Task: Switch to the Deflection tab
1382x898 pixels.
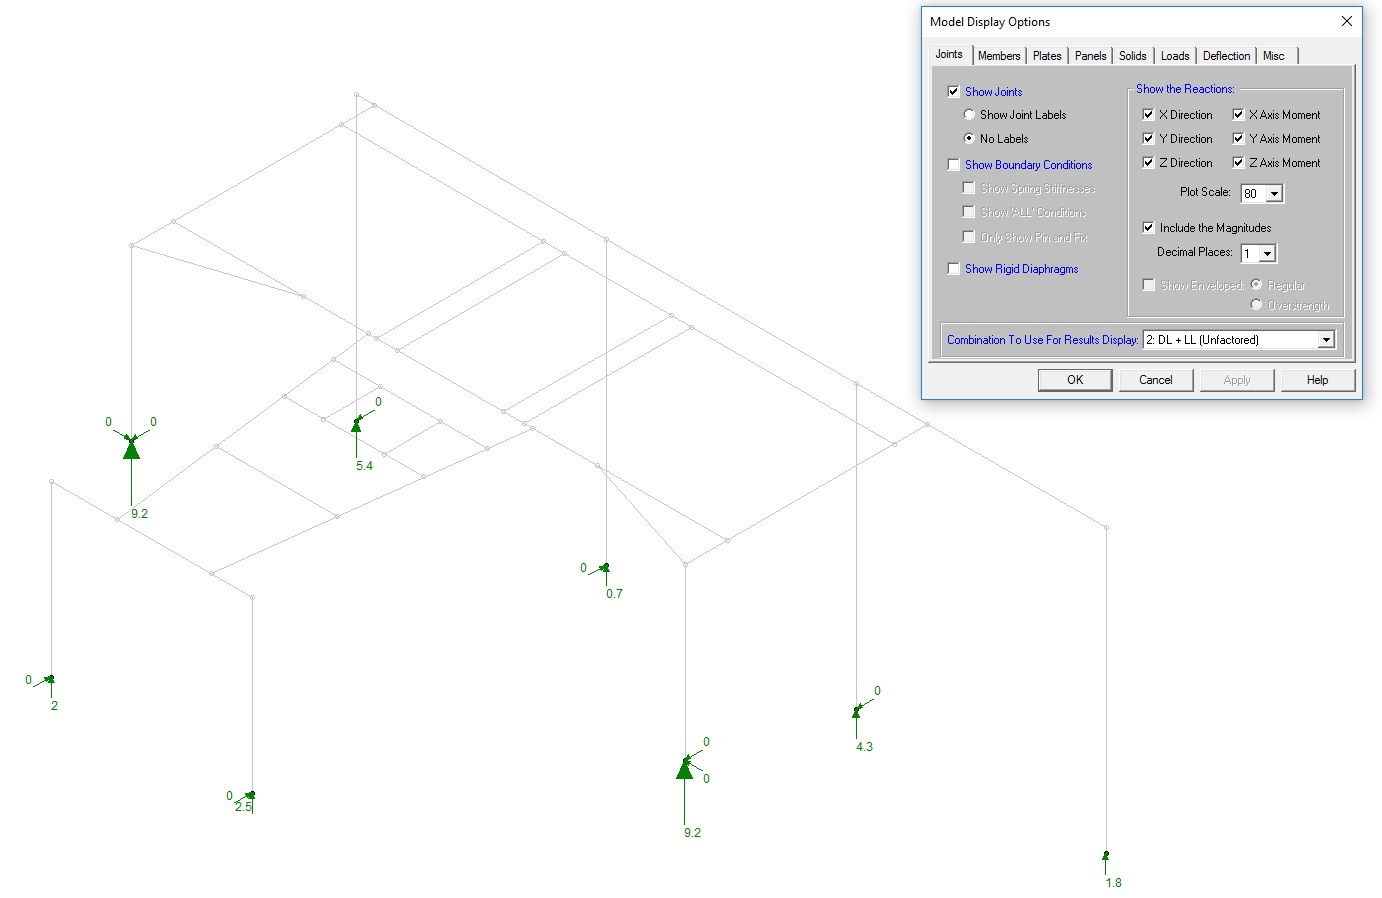Action: 1226,56
